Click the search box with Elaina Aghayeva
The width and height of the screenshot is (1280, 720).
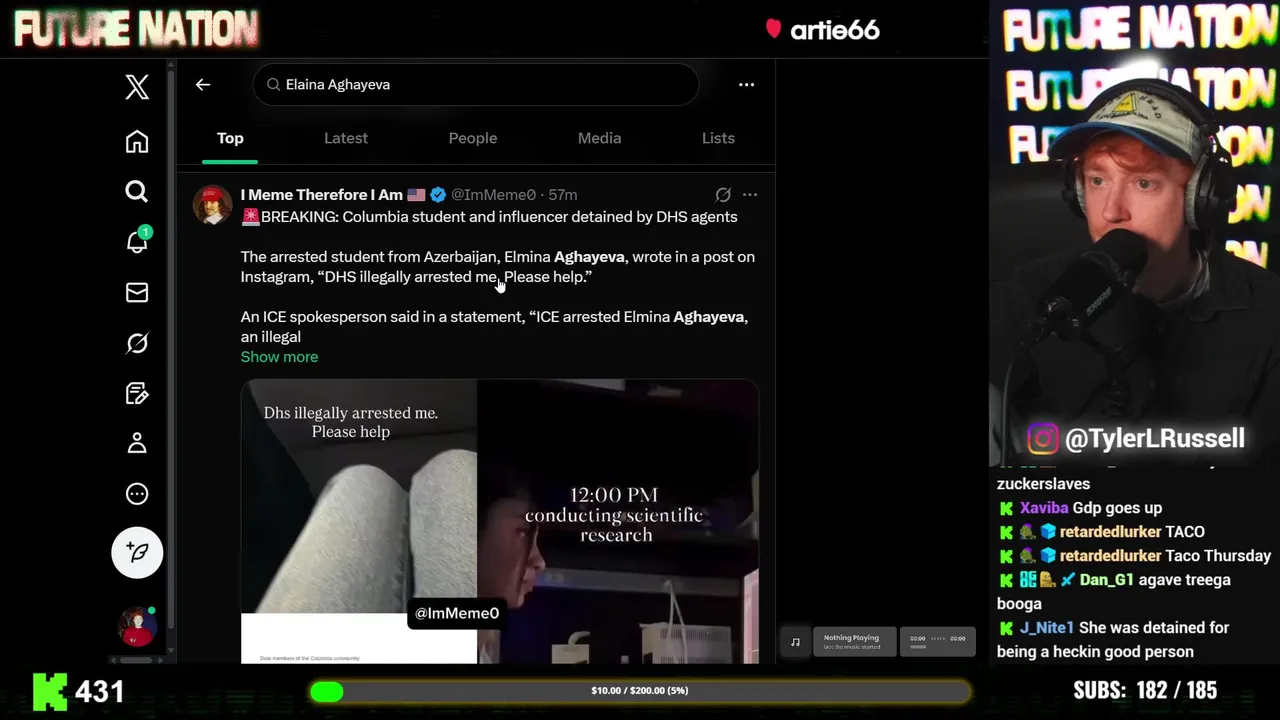(x=476, y=85)
